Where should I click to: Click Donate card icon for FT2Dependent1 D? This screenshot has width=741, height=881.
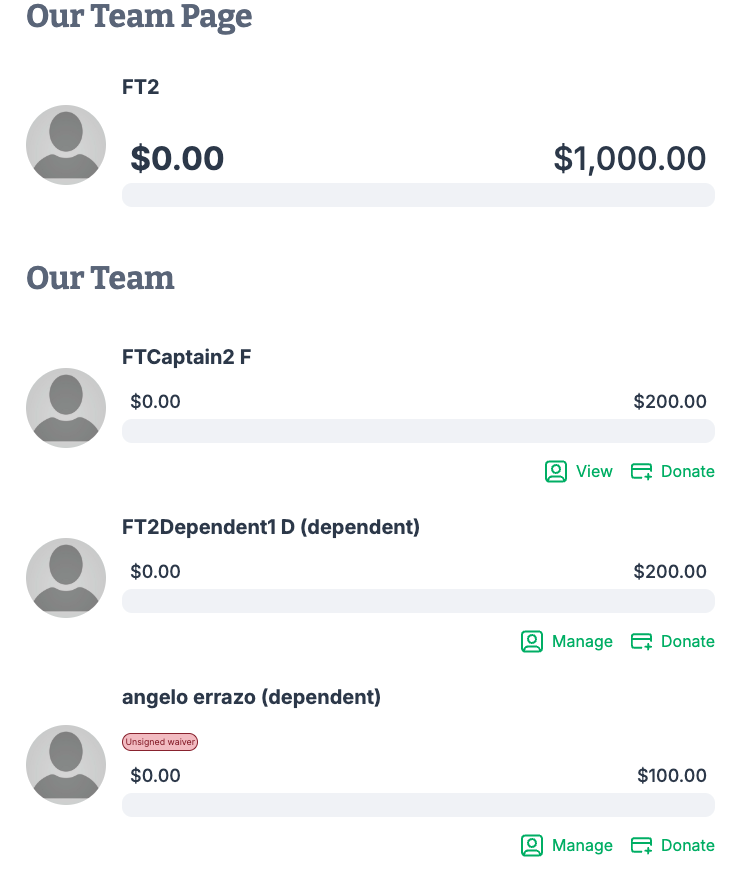coord(642,641)
